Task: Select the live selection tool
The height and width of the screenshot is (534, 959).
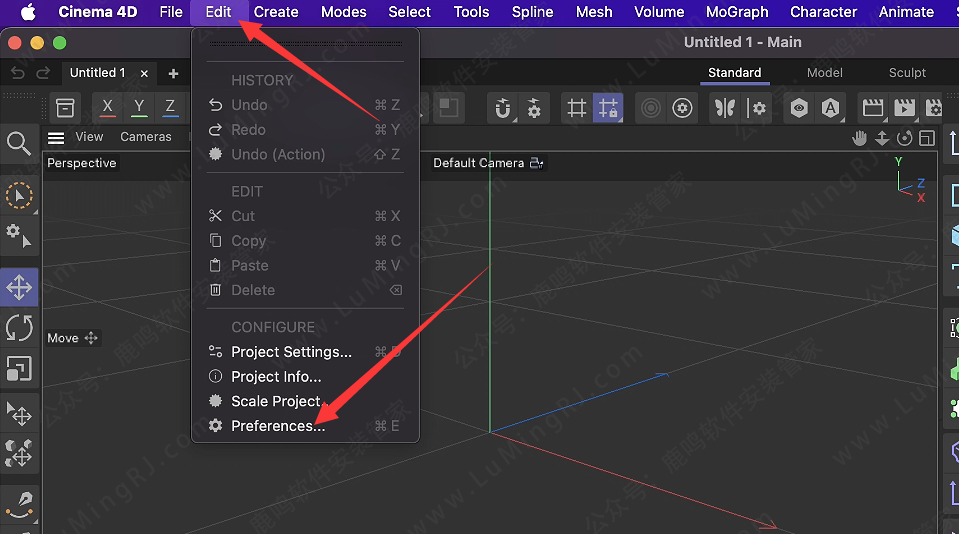Action: 19,196
